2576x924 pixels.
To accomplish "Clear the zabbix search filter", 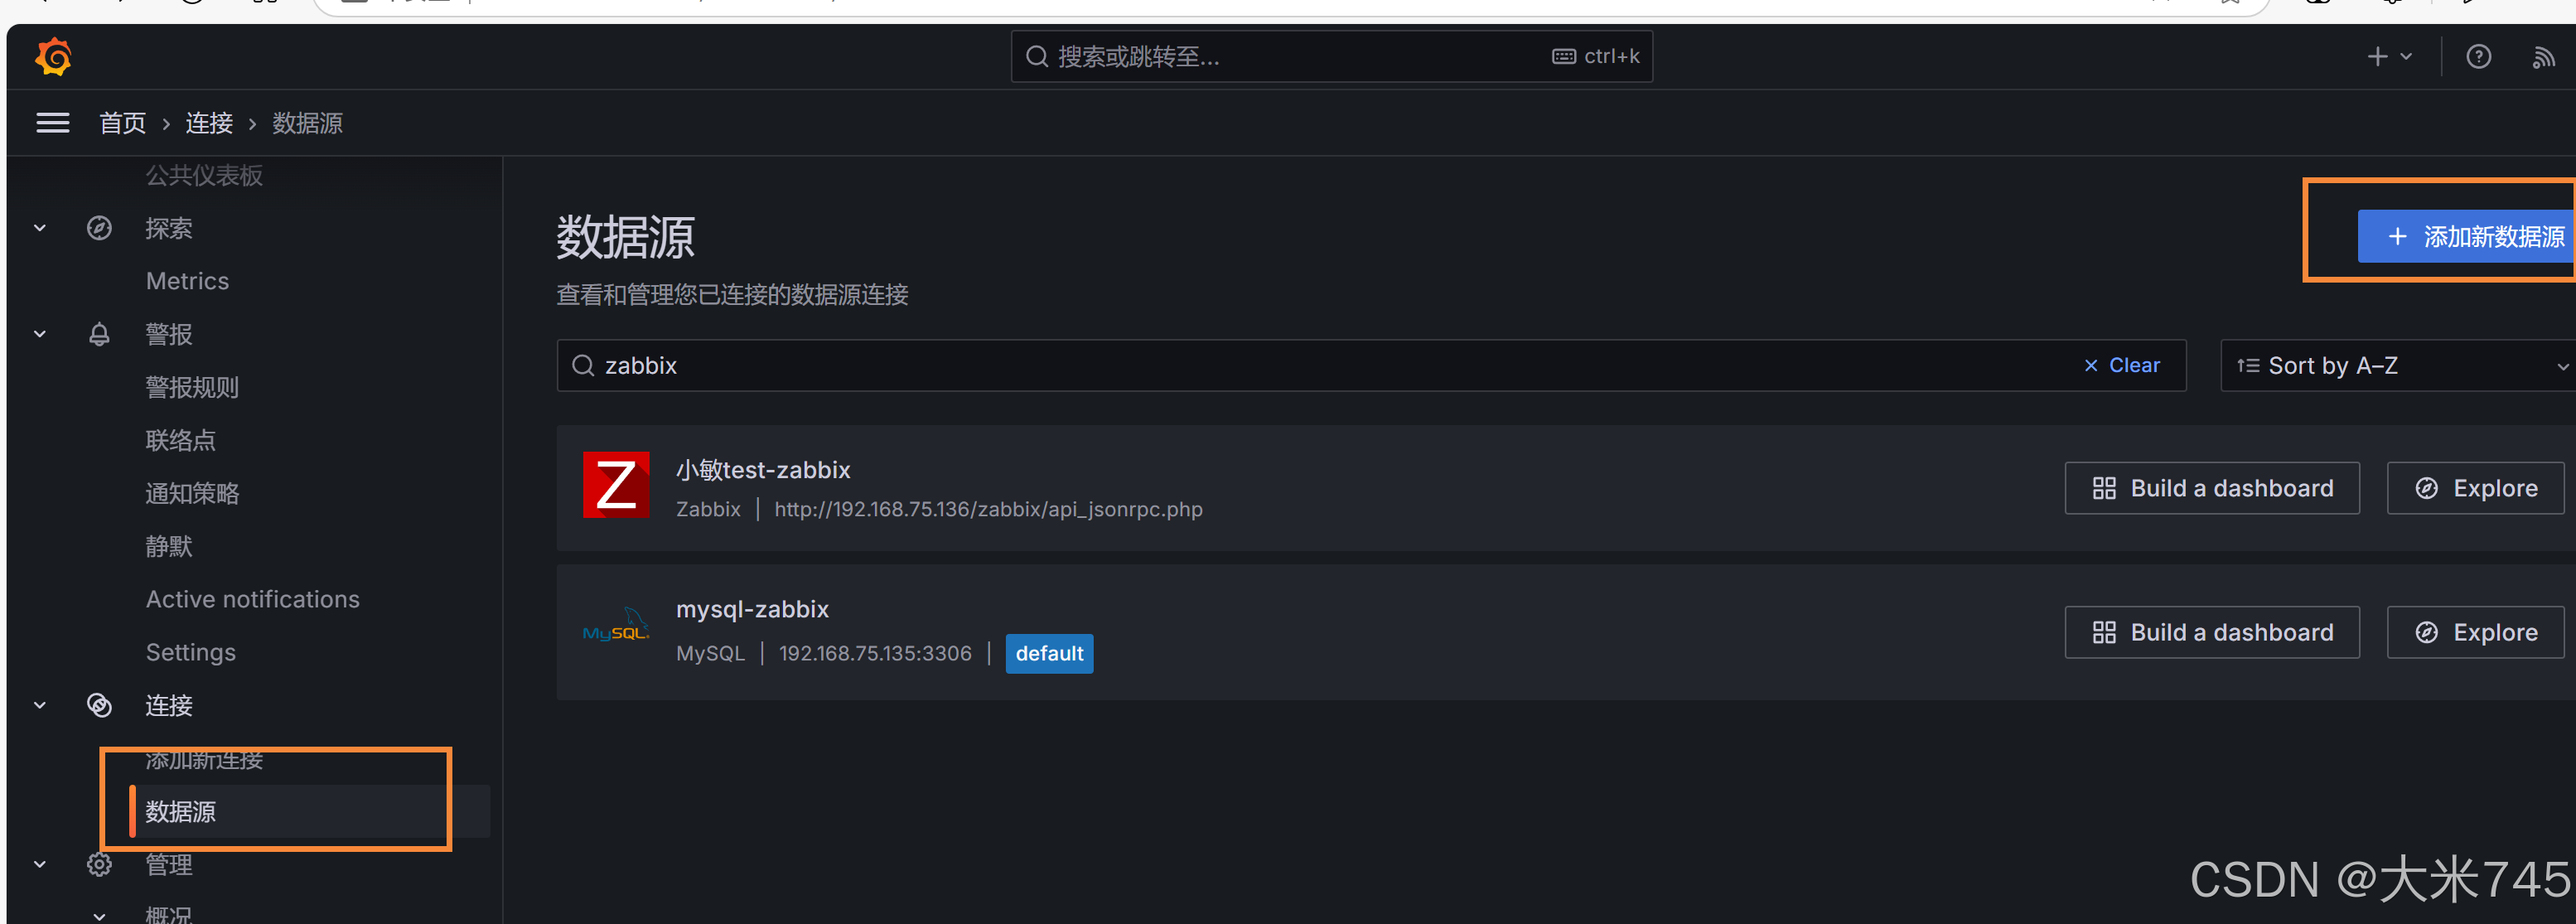I will coord(2119,365).
